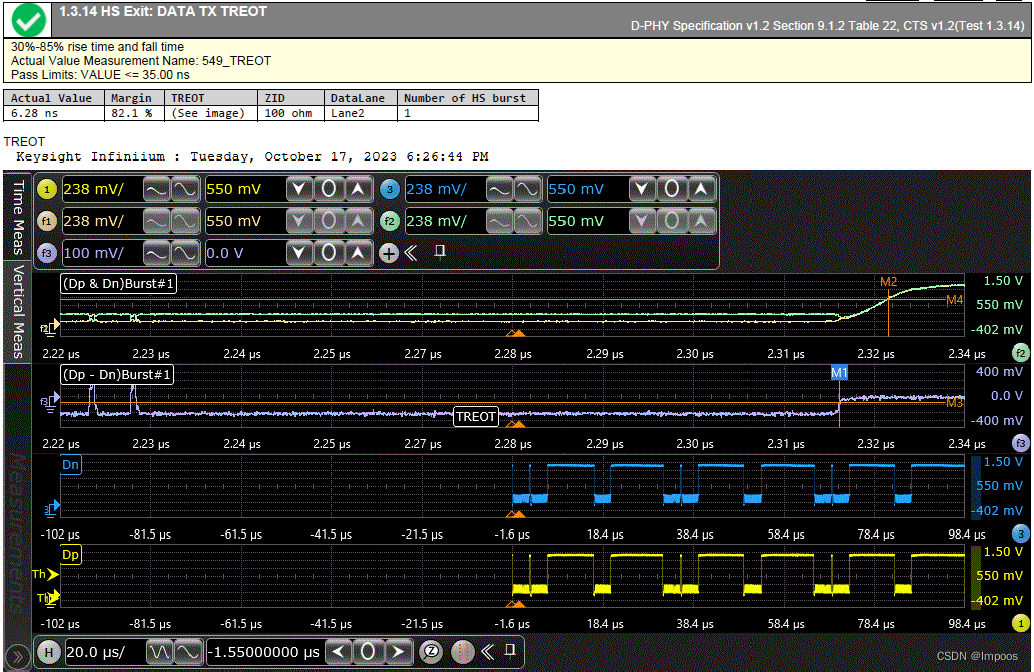
Task: Collapse horizontal controls double chevron
Action: (487, 652)
